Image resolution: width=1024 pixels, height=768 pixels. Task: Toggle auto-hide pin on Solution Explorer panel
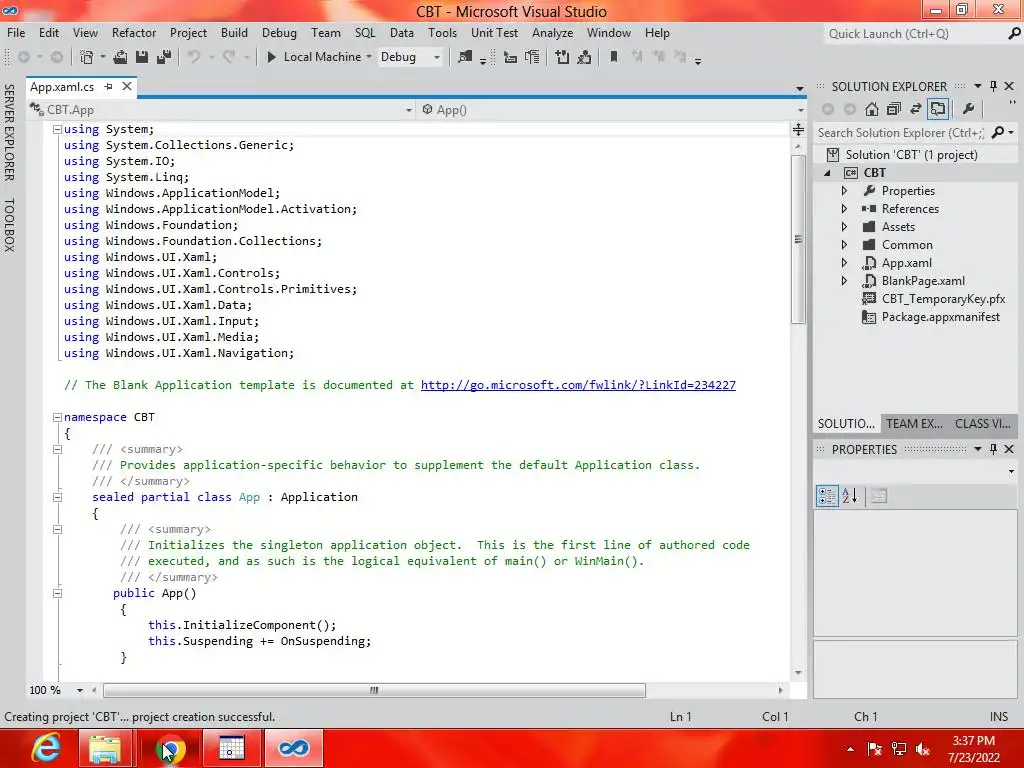(x=993, y=86)
